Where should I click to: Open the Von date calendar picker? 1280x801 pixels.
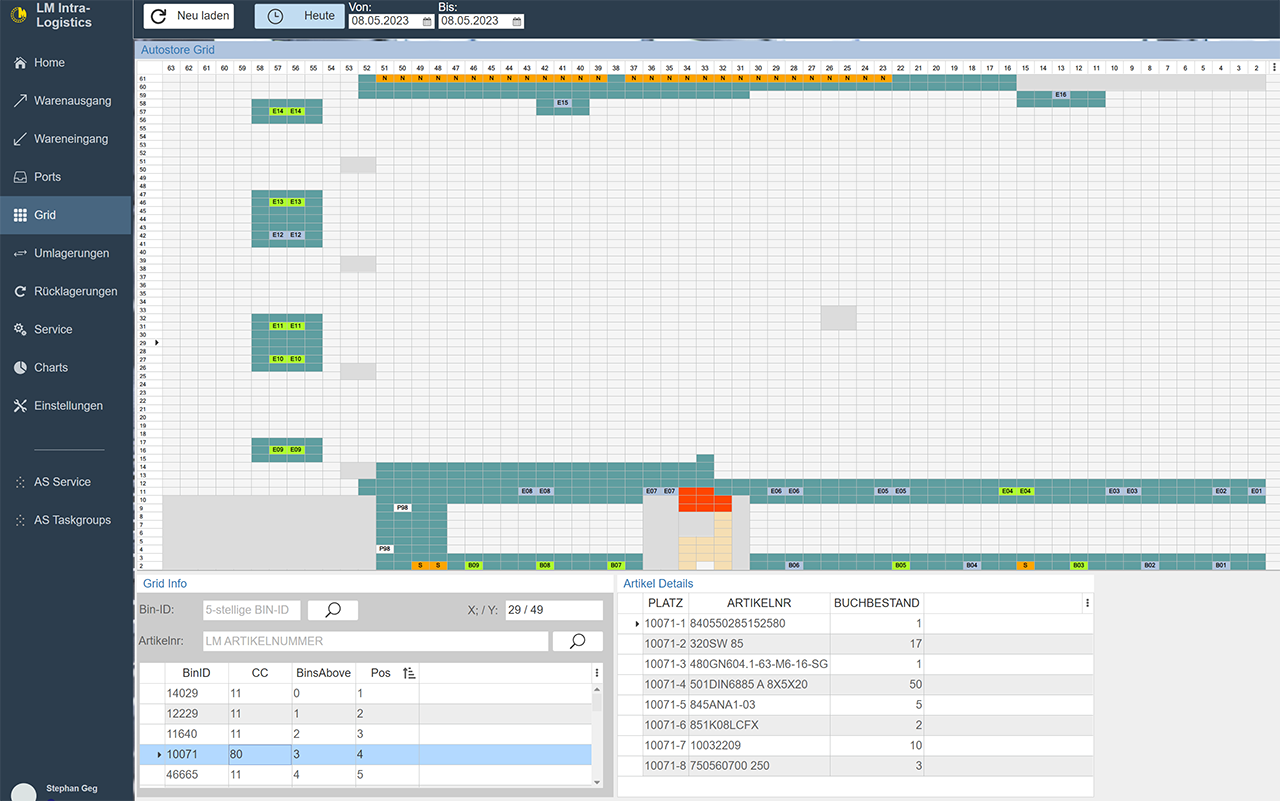(x=427, y=21)
